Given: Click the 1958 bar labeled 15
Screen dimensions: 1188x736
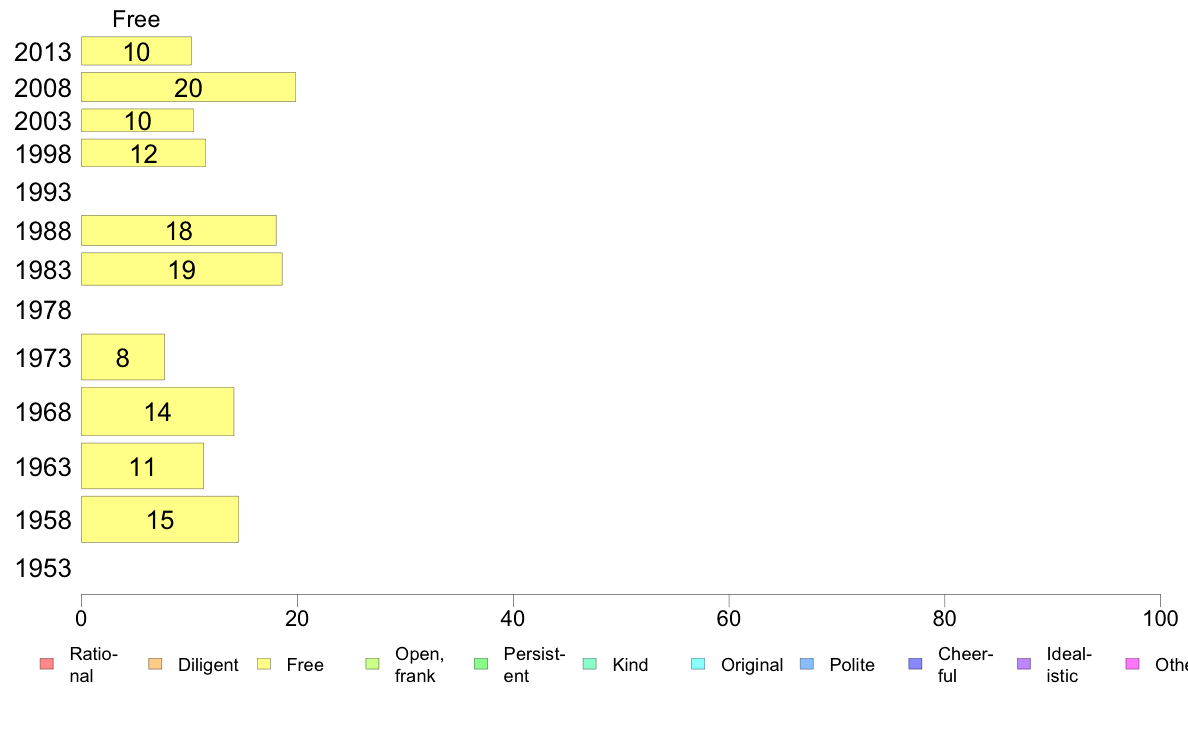Looking at the screenshot, I should tap(160, 520).
